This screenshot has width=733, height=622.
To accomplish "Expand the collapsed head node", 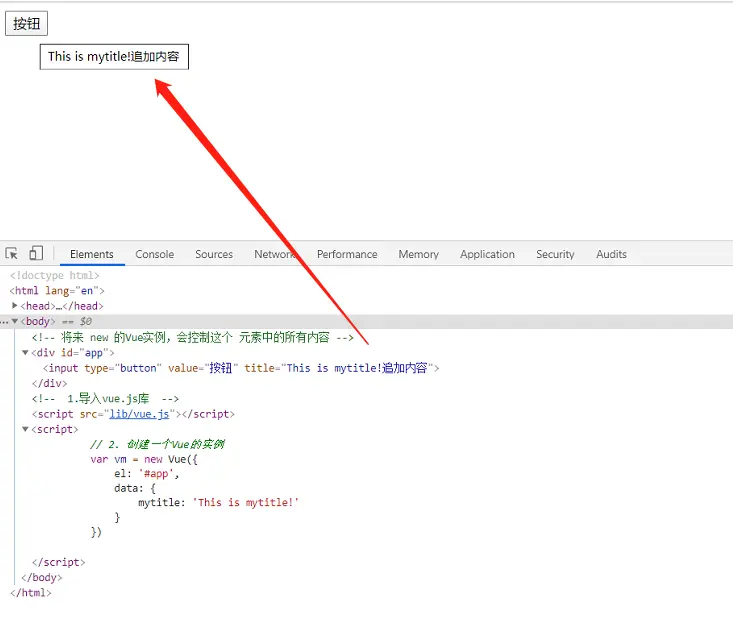I will pyautogui.click(x=14, y=306).
